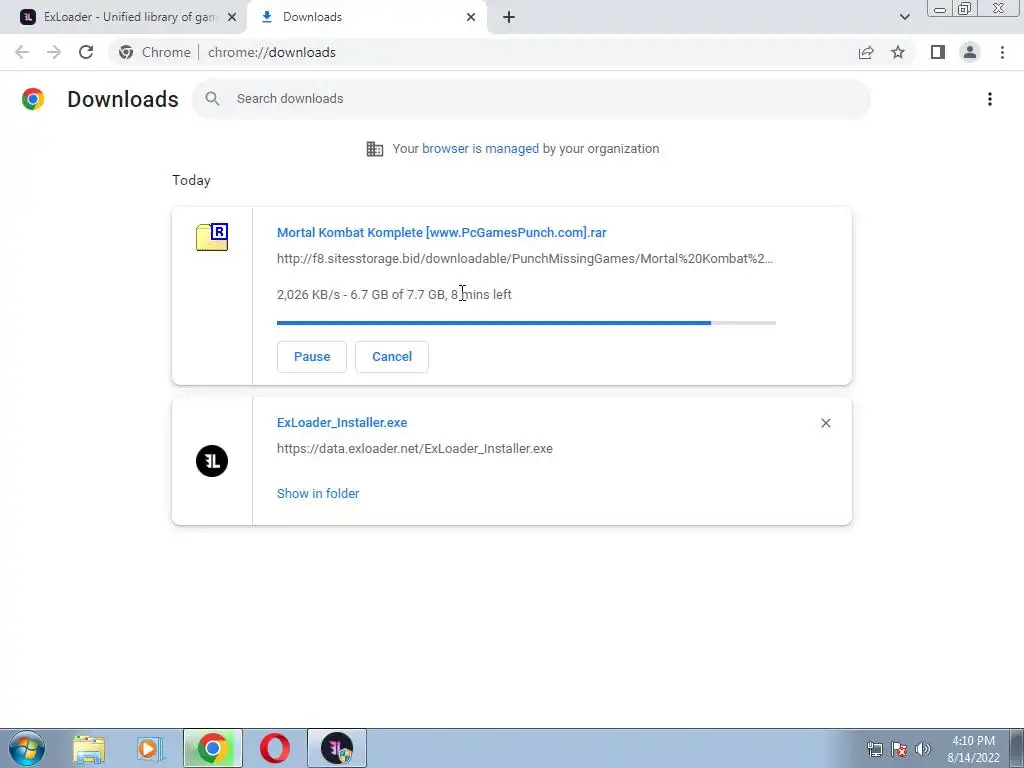This screenshot has height=768, width=1024.
Task: Remove ExLoader installer from list
Action: (x=825, y=423)
